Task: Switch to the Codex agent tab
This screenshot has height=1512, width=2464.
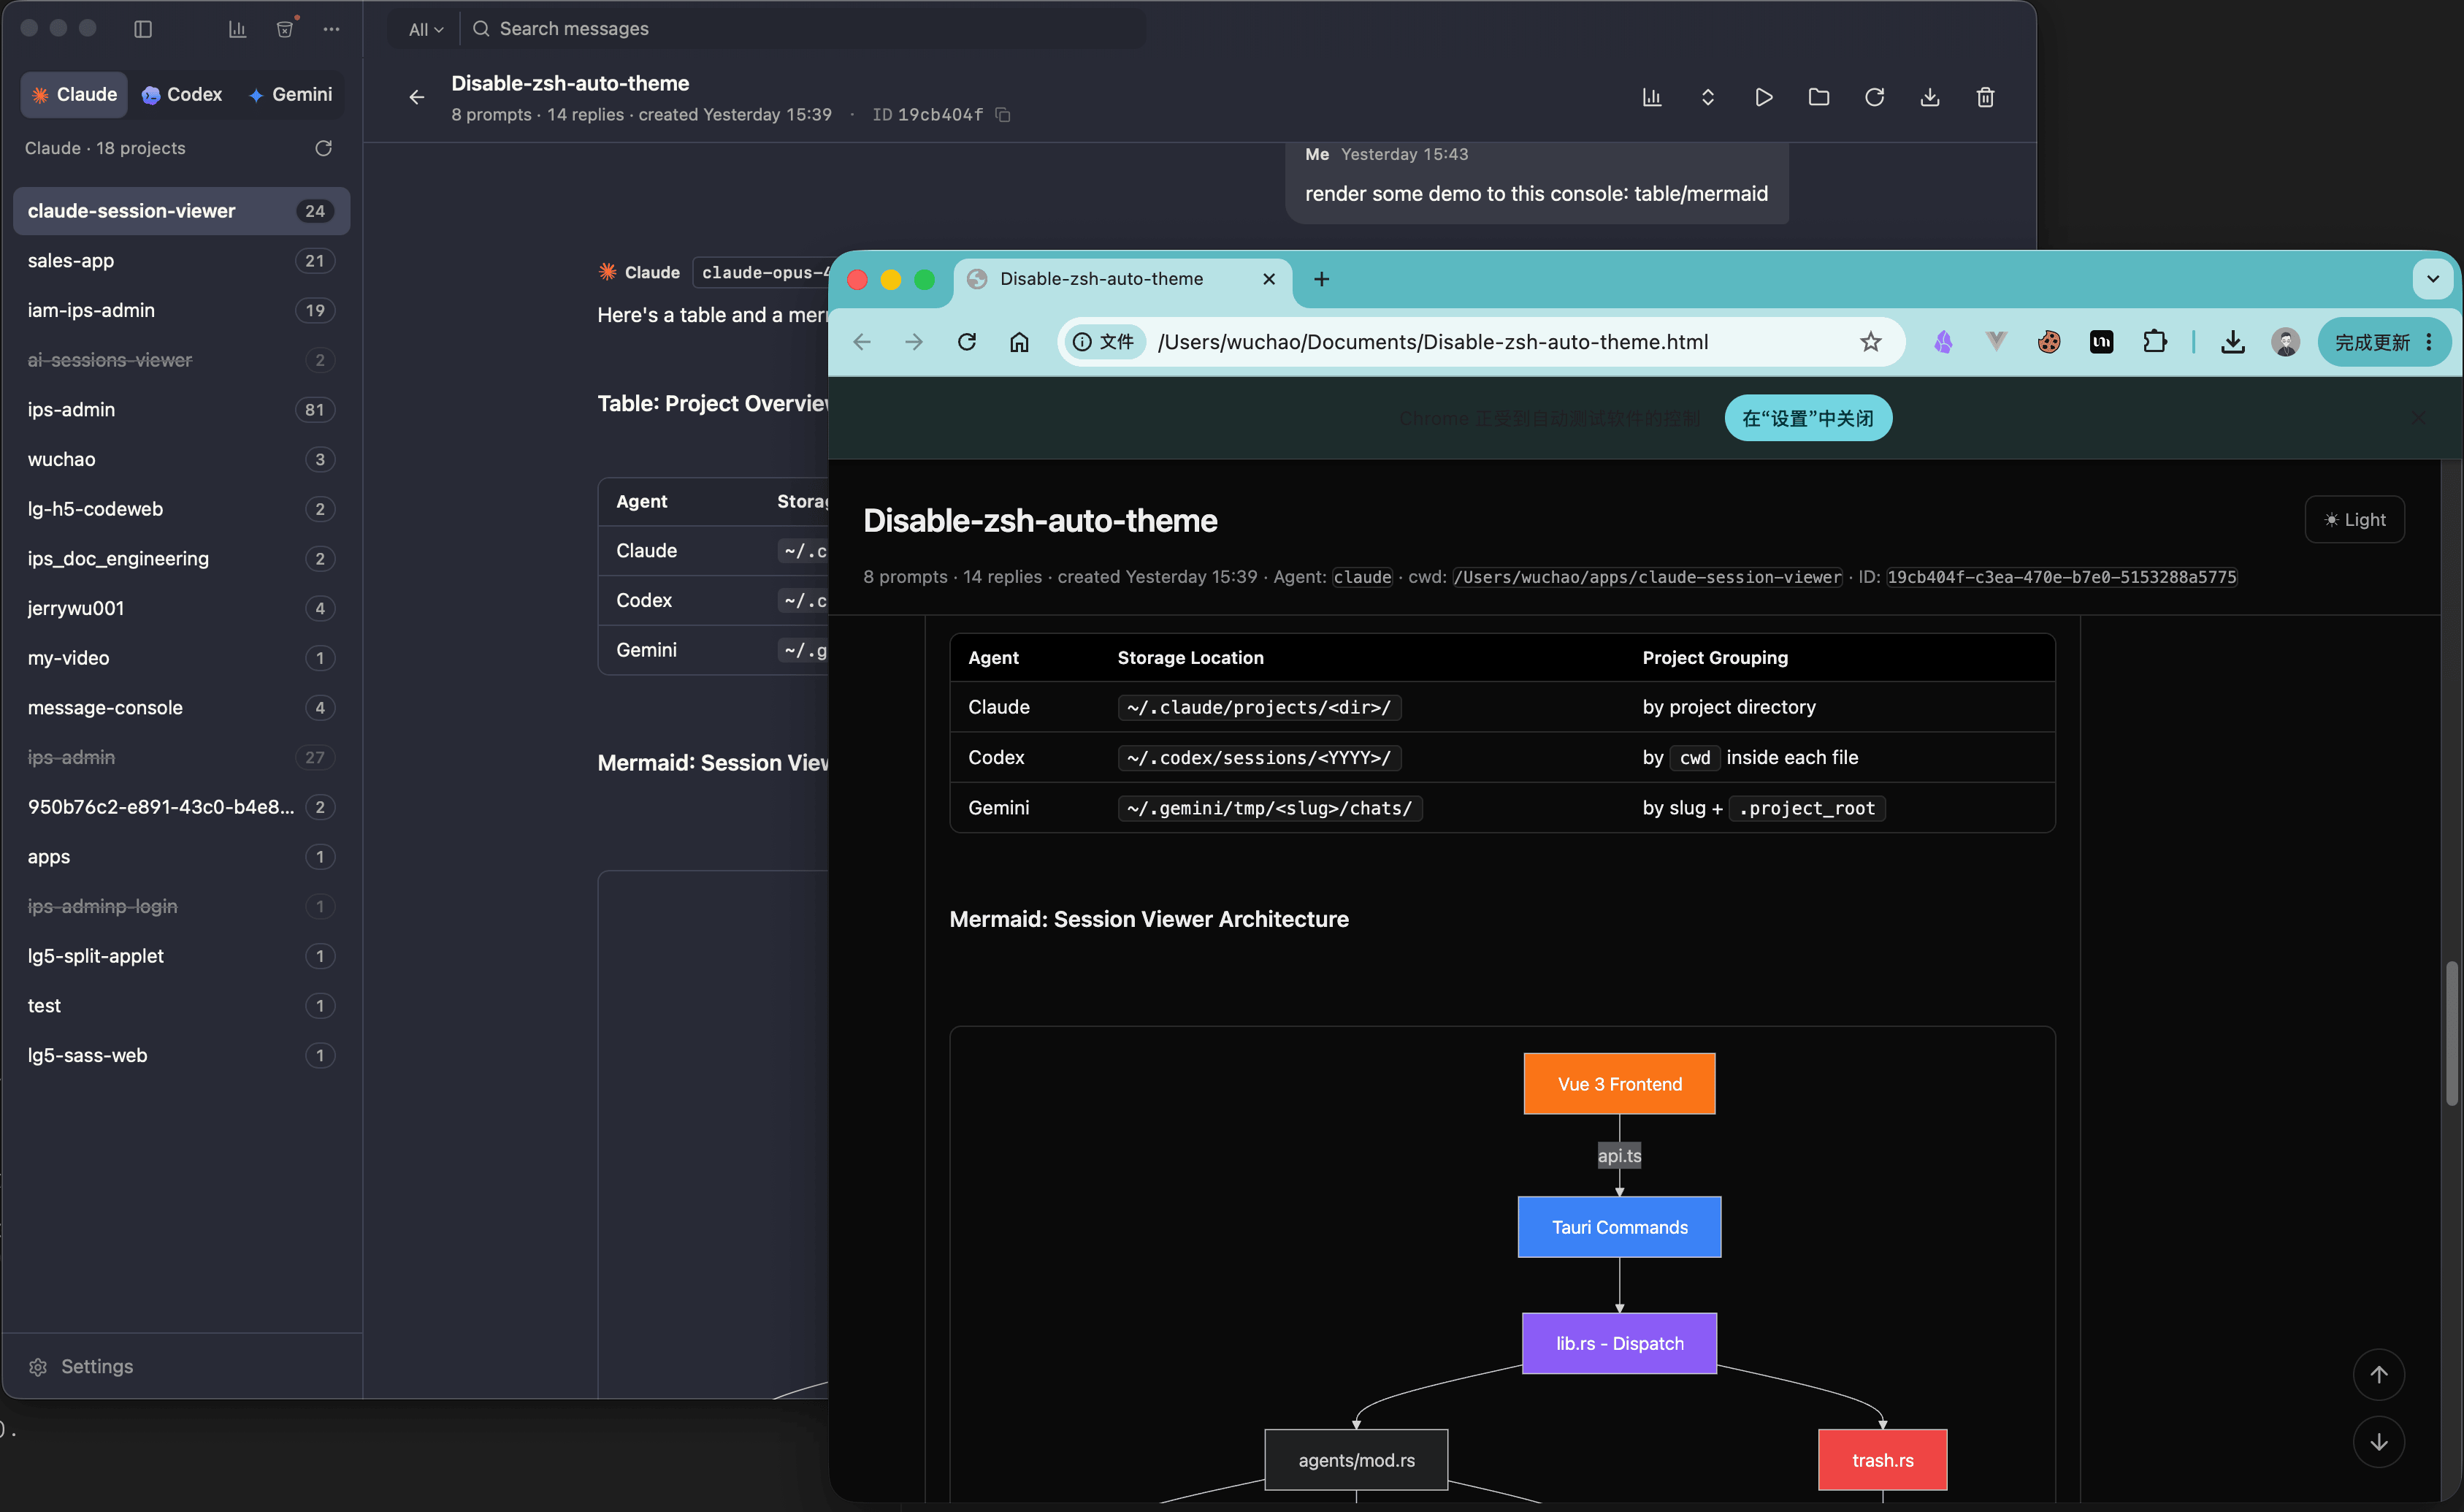Action: (x=182, y=95)
